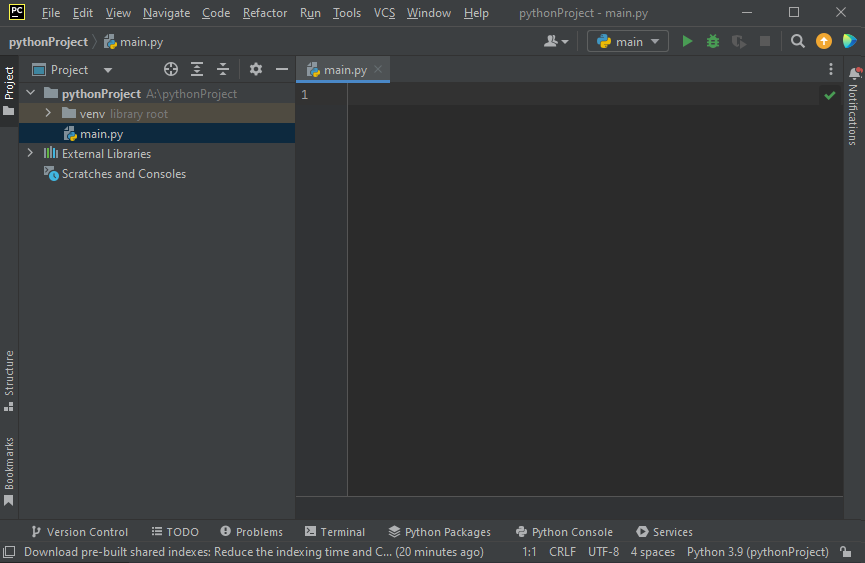Screen dimensions: 865x563
Task: Click Select Opened File target icon
Action: pyautogui.click(x=171, y=70)
